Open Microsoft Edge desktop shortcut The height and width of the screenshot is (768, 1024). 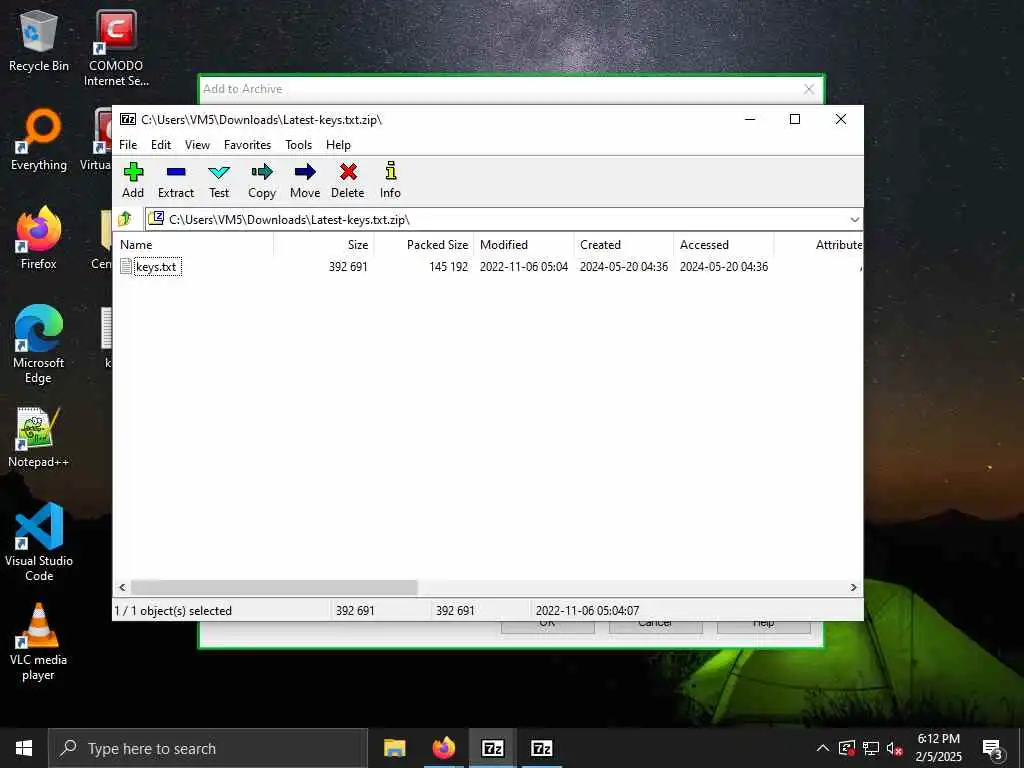coord(39,344)
